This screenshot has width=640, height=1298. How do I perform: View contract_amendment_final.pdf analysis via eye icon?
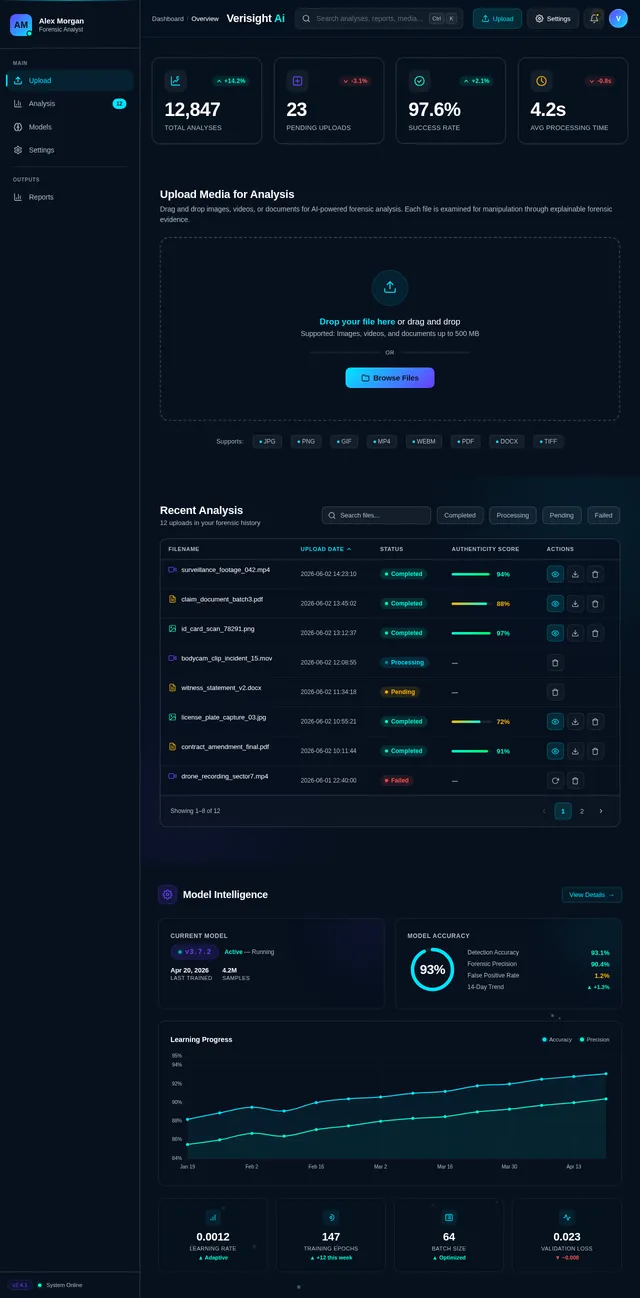[555, 751]
